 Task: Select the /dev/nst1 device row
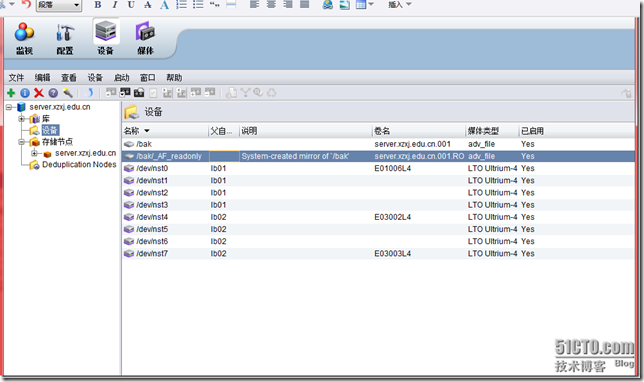point(378,181)
